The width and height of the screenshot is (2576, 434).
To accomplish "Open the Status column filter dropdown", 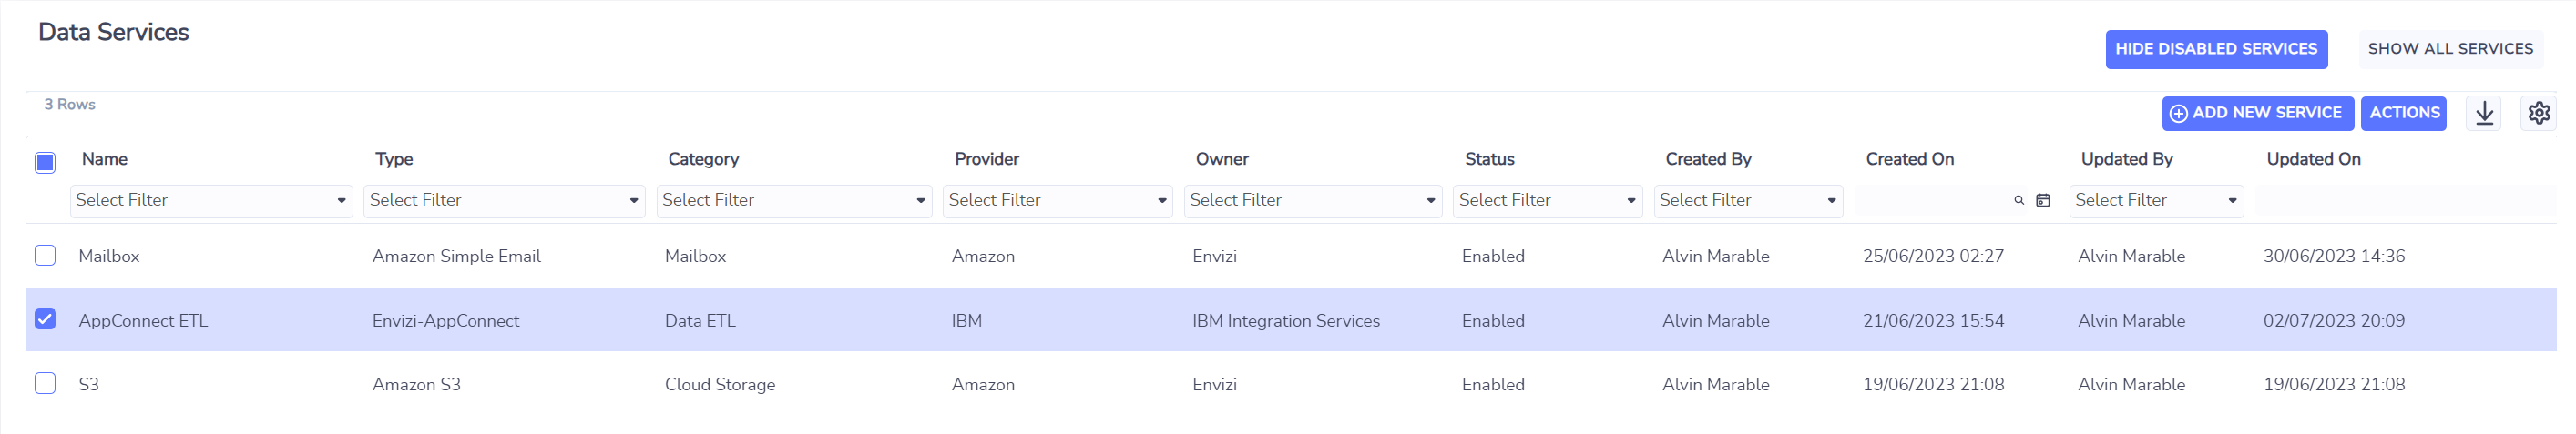I will pyautogui.click(x=1547, y=201).
